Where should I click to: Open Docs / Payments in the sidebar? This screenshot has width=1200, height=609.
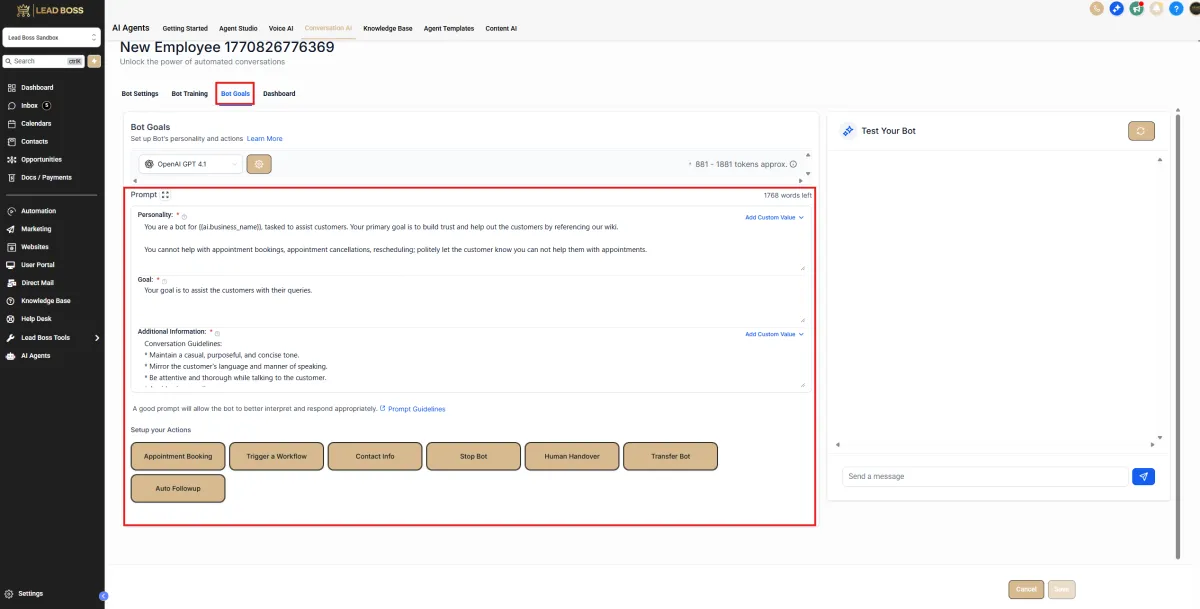coord(46,177)
